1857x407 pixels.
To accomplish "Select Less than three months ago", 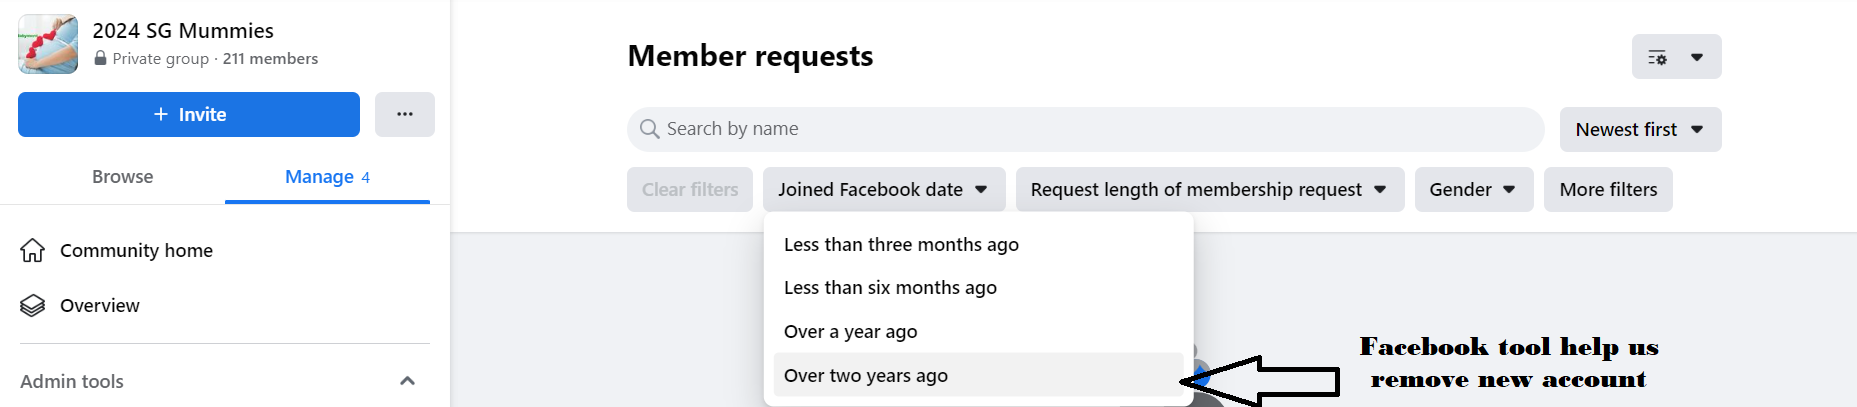I will pyautogui.click(x=901, y=245).
